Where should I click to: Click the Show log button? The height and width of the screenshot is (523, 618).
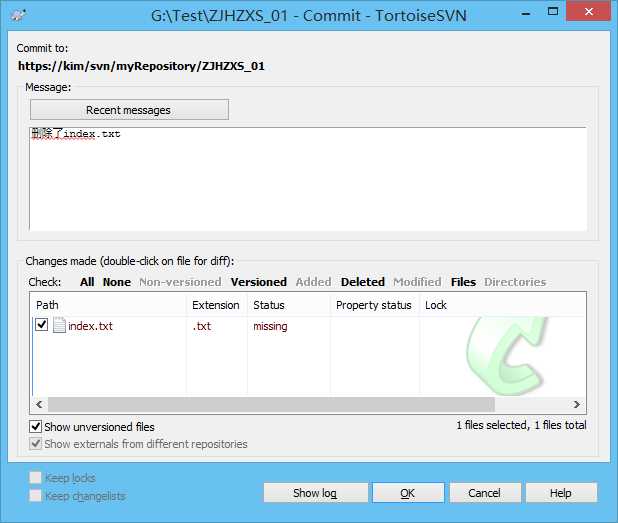tap(315, 493)
